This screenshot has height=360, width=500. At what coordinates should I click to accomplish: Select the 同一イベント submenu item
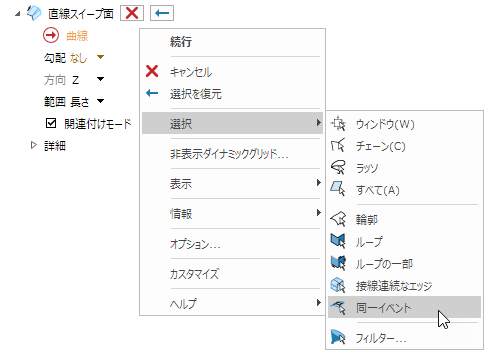pos(404,307)
